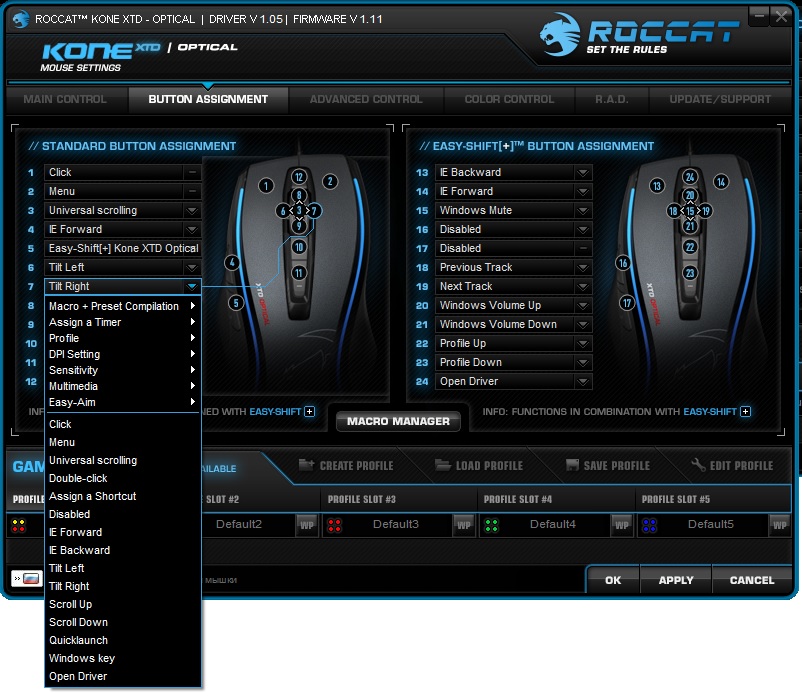Switch to the Advanced Control tab
802x699 pixels.
(x=366, y=99)
